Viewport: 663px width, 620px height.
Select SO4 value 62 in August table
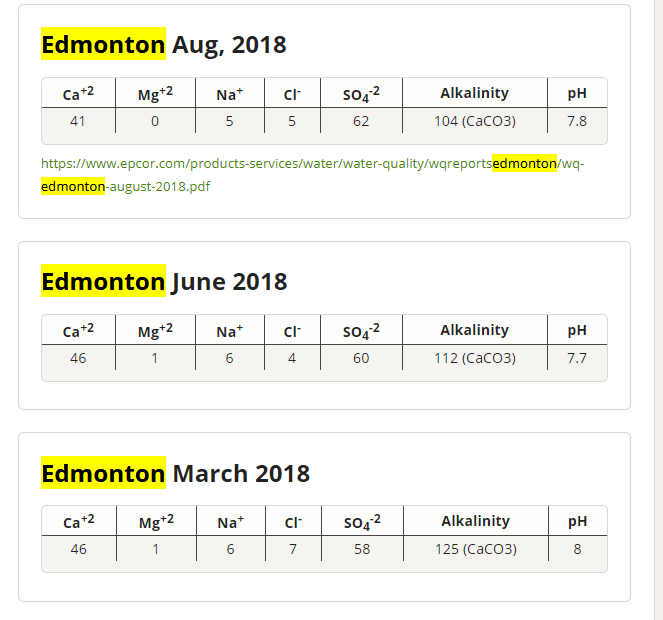(361, 121)
